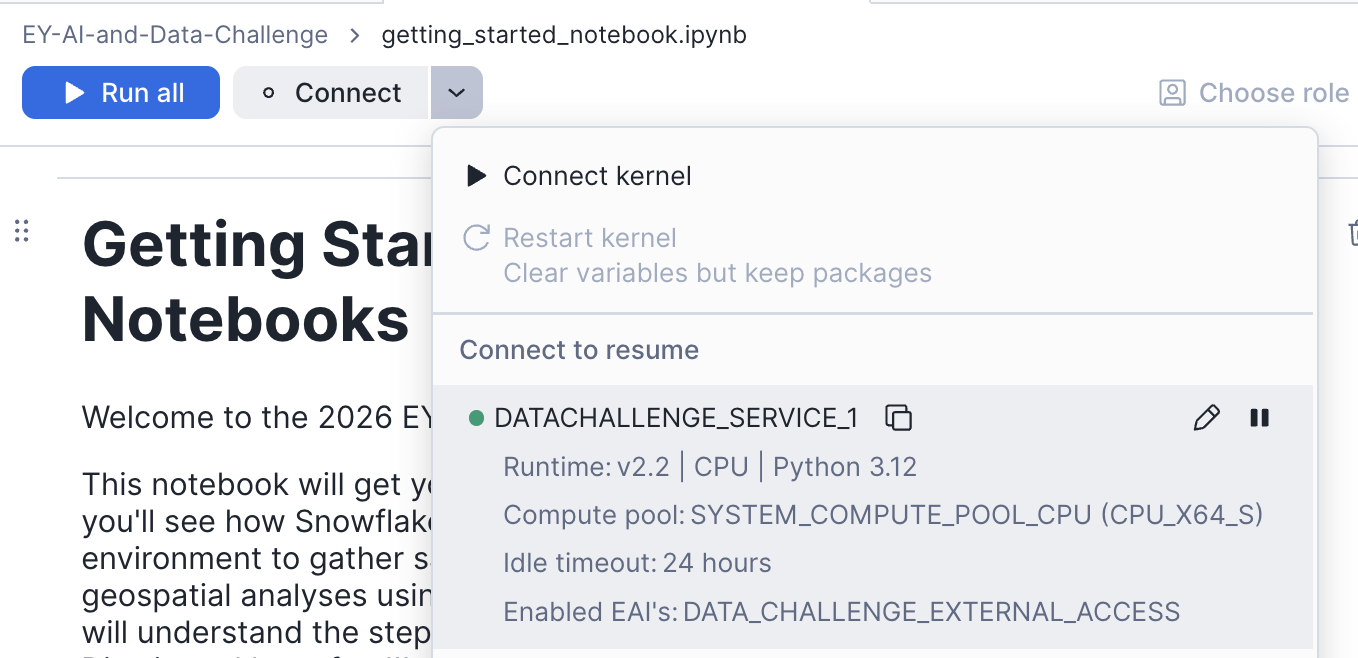Edit the DATACHALLENGE_SERVICE_1 service settings
The height and width of the screenshot is (658, 1358).
(1207, 418)
